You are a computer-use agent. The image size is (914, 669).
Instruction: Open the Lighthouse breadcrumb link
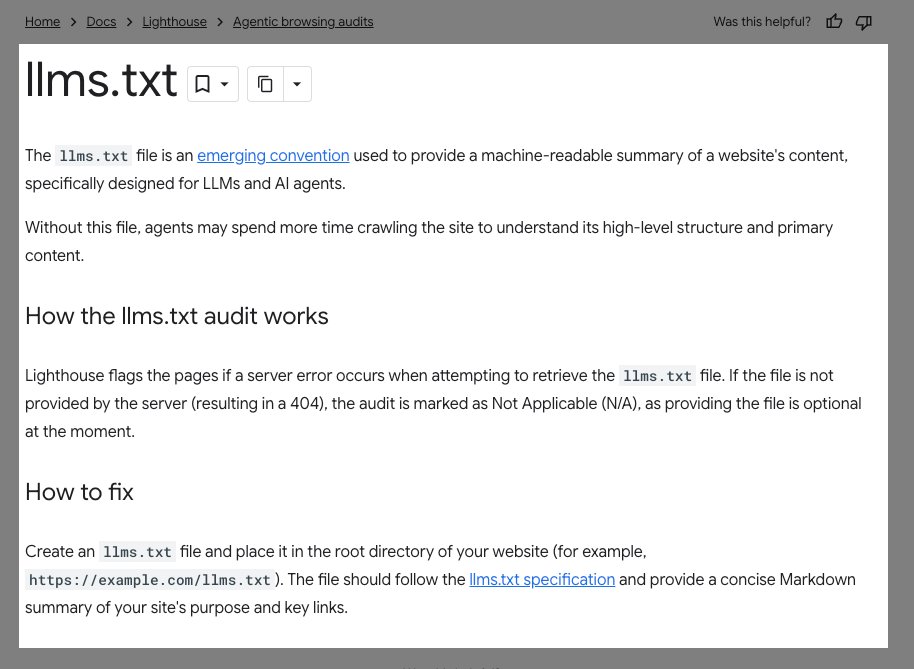point(174,22)
